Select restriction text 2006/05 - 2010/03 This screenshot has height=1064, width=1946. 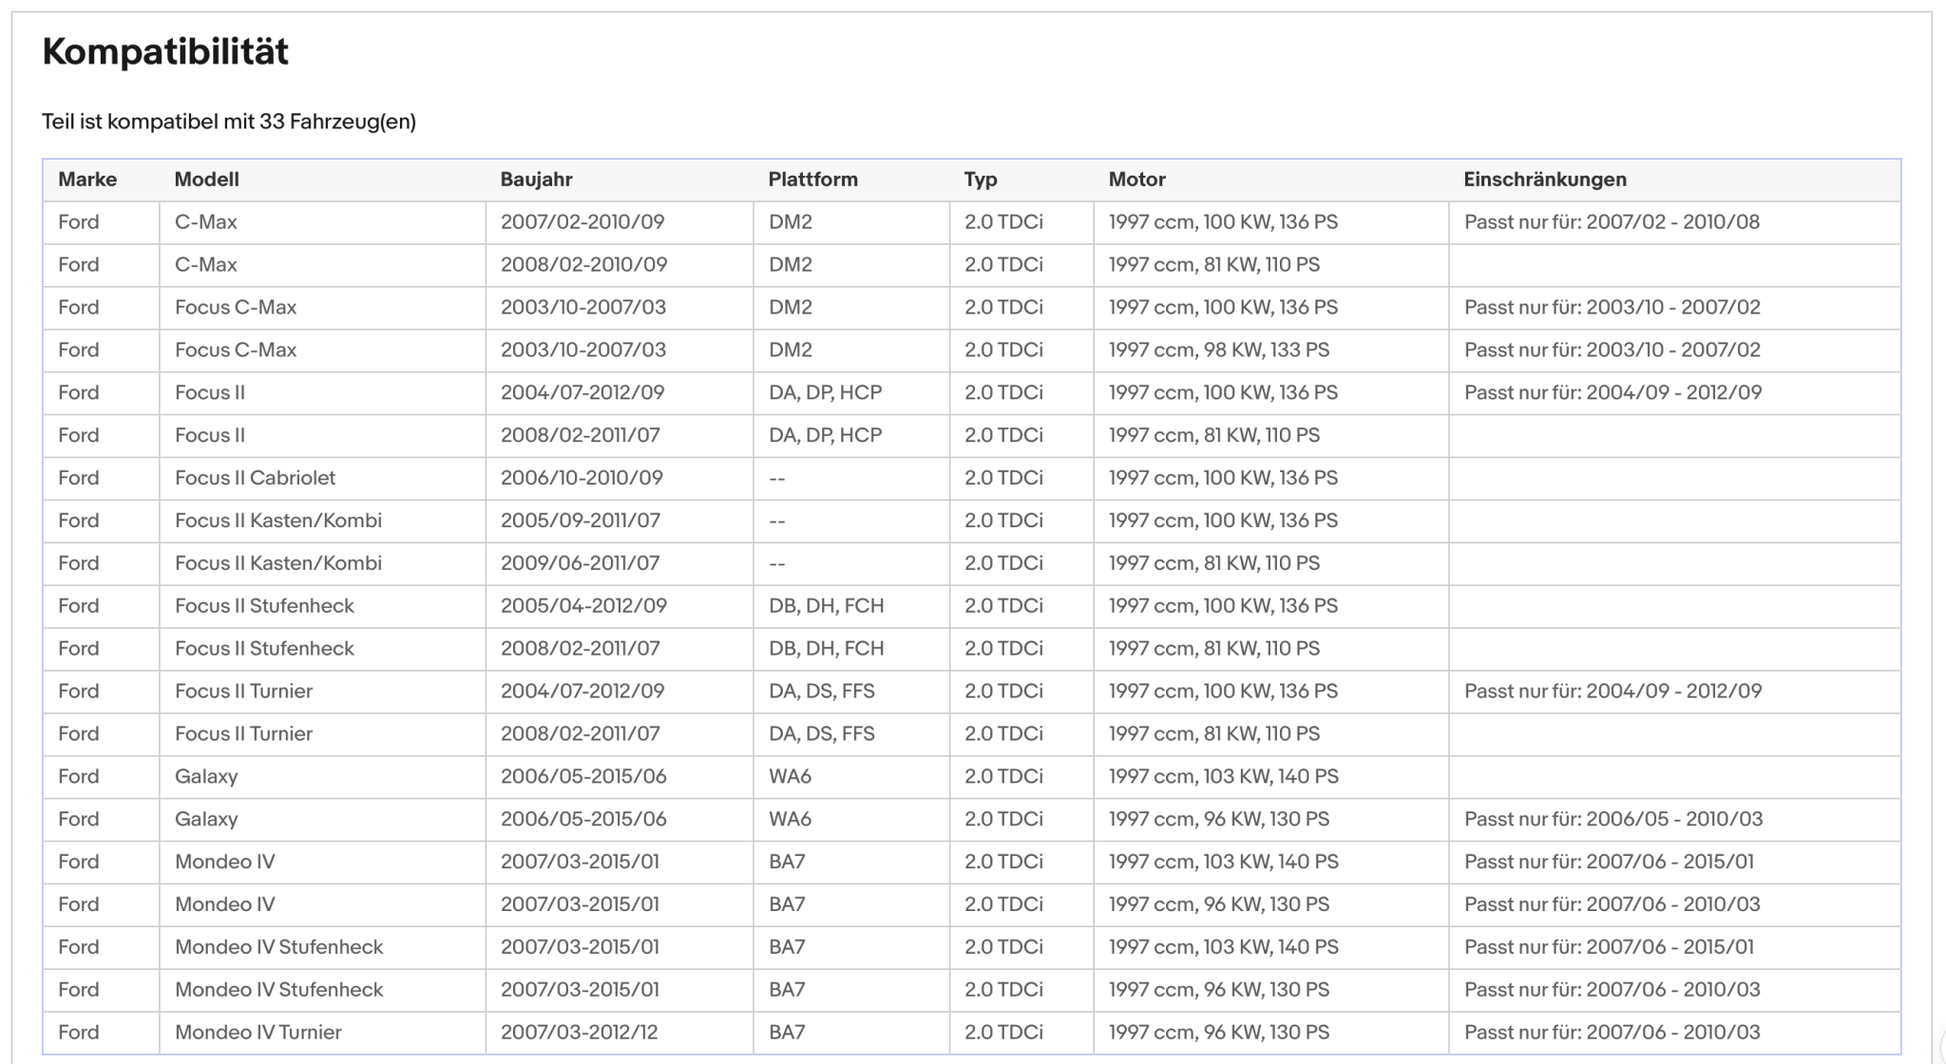click(x=1613, y=819)
